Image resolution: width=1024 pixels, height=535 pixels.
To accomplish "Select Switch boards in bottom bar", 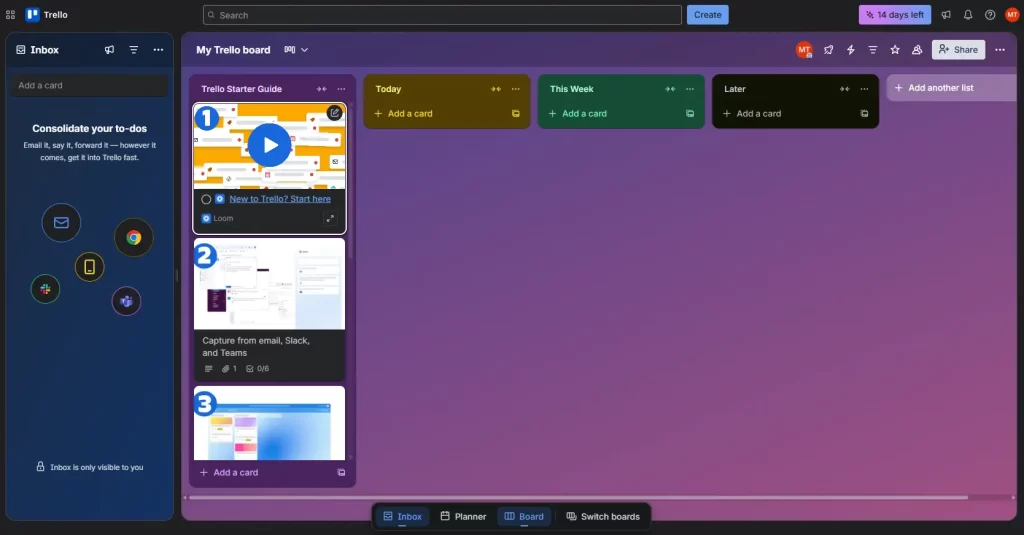I will tap(602, 517).
